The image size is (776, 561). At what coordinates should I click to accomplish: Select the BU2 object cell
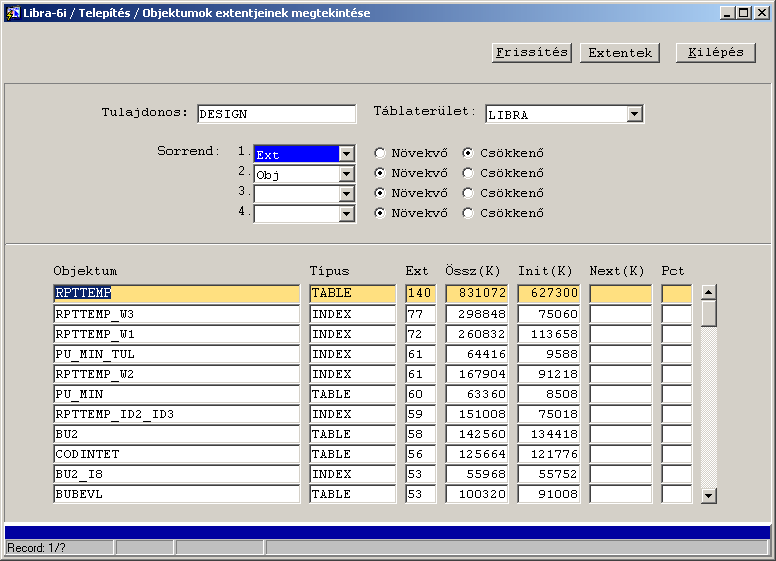pos(177,434)
